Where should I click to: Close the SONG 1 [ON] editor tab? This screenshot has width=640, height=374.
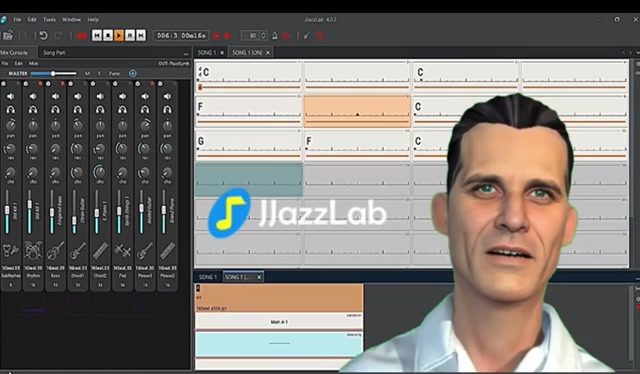(x=268, y=53)
